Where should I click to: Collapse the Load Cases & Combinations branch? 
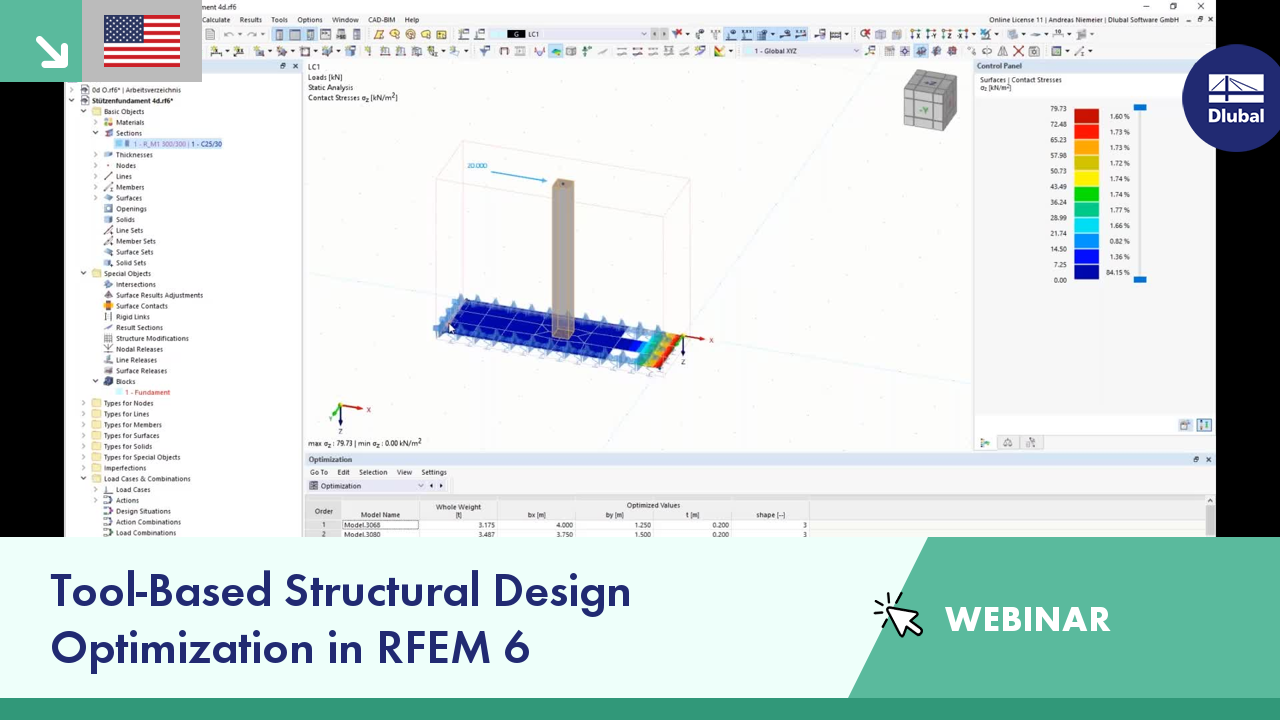coord(83,478)
